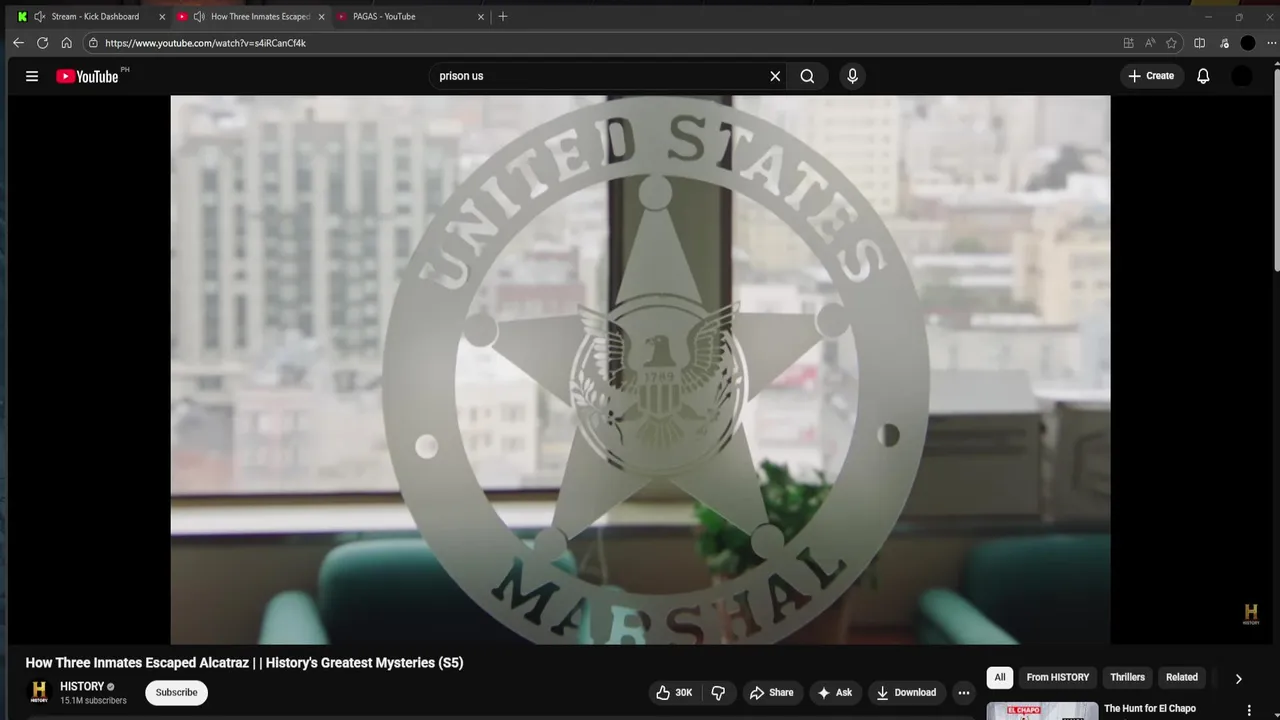Image resolution: width=1280 pixels, height=720 pixels.
Task: Open app available install icon
Action: pyautogui.click(x=1128, y=43)
